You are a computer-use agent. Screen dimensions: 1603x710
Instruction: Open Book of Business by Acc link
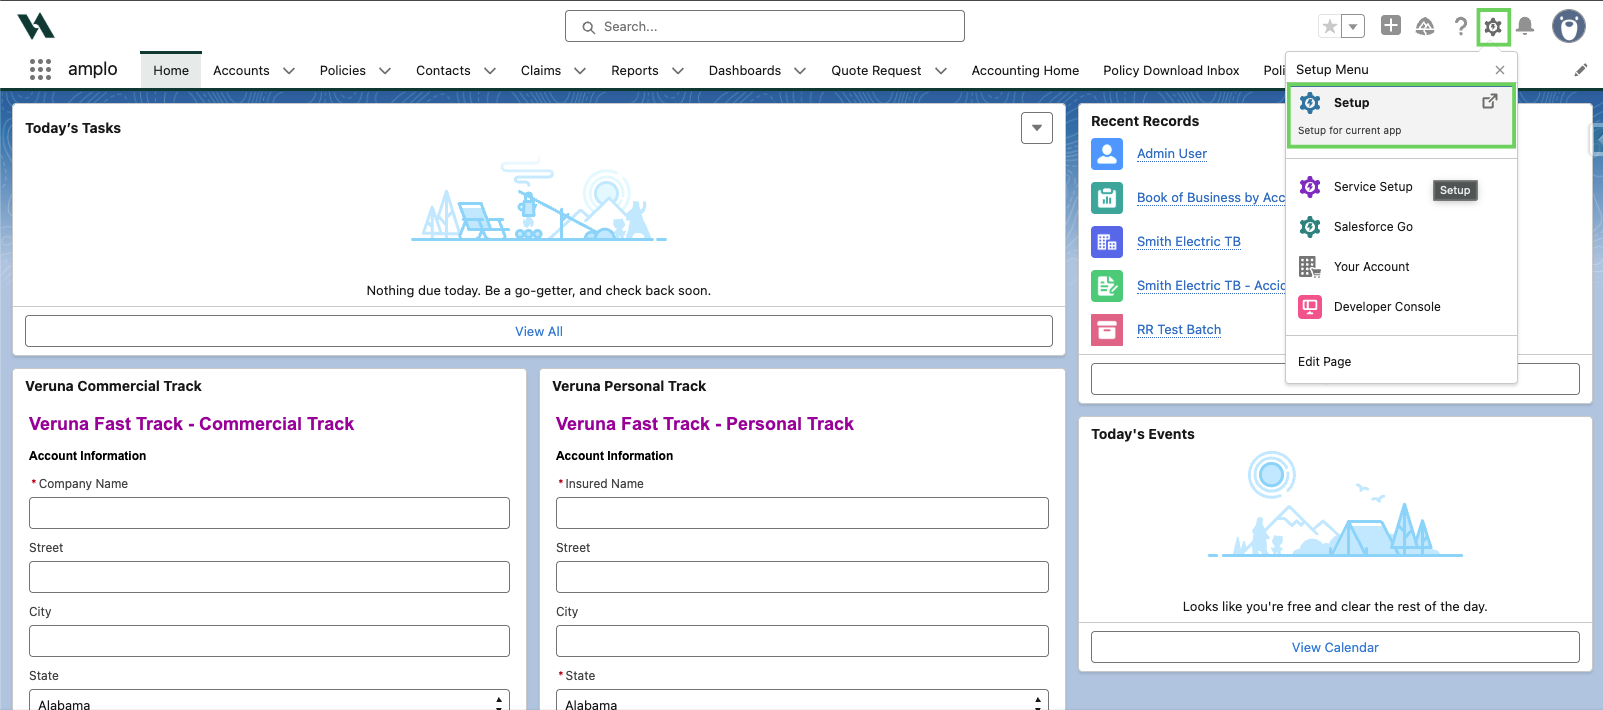tap(1211, 198)
